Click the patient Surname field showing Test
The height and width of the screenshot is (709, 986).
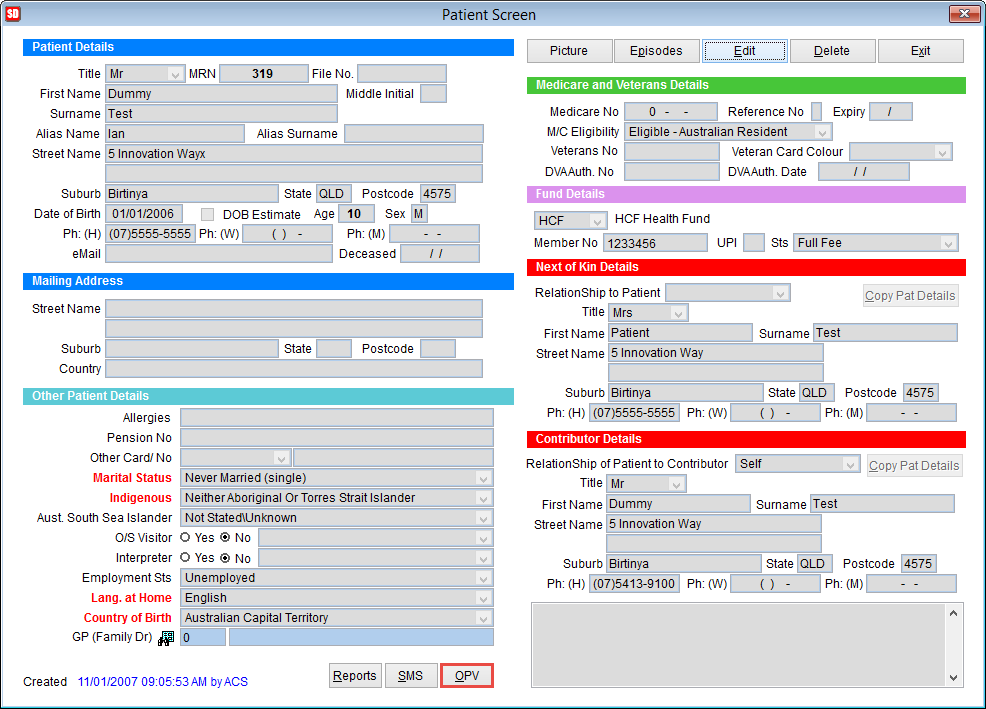point(221,114)
